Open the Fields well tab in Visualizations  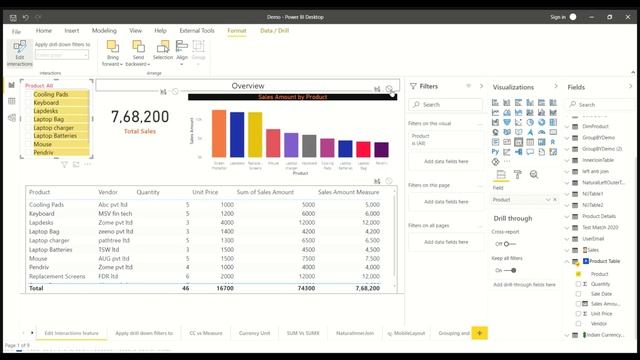(x=501, y=175)
